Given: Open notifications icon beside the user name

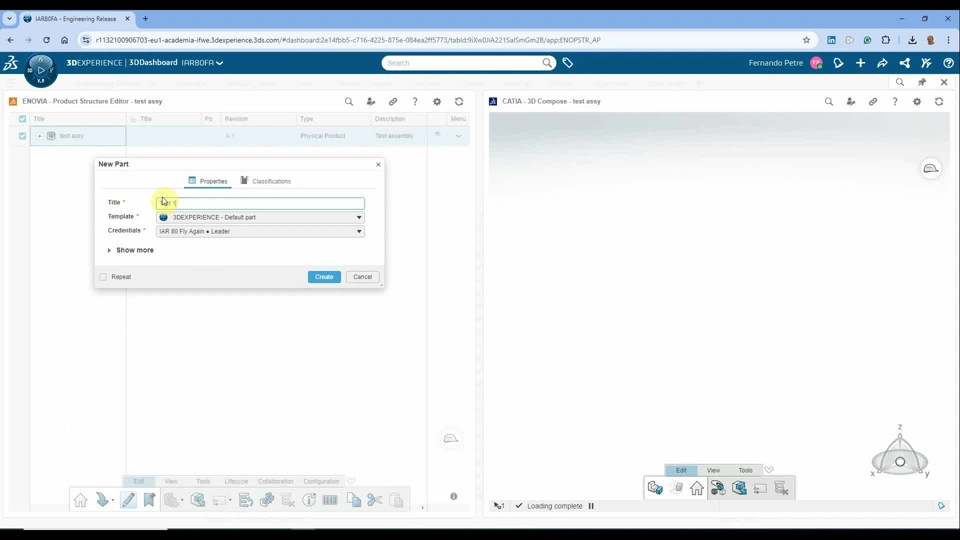Looking at the screenshot, I should 838,62.
